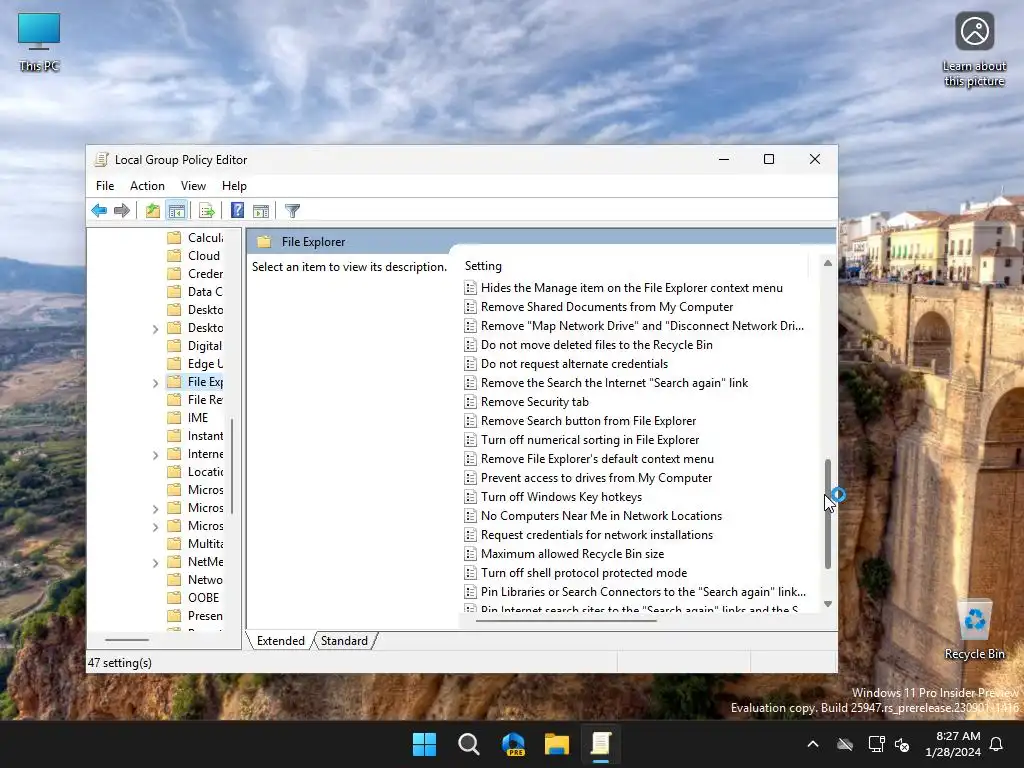Open File Explorer from the taskbar
This screenshot has height=768, width=1024.
(557, 744)
